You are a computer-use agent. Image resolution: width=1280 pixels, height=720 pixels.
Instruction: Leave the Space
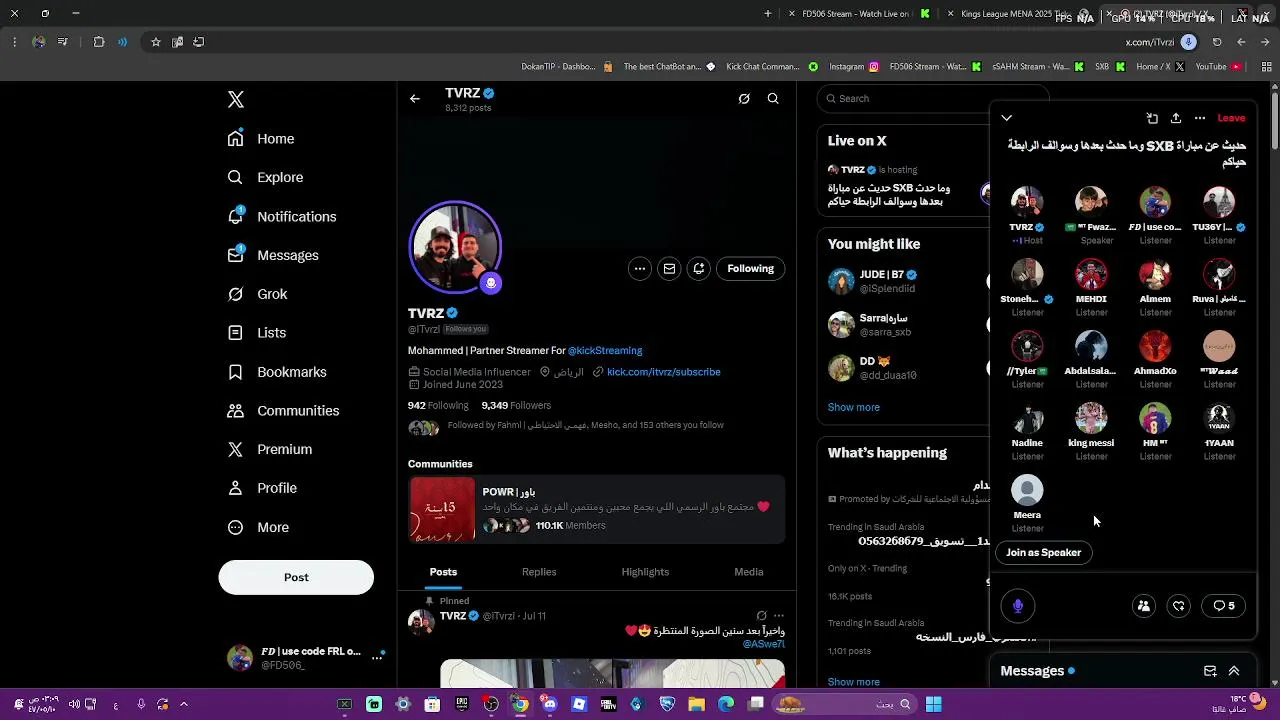[x=1231, y=118]
